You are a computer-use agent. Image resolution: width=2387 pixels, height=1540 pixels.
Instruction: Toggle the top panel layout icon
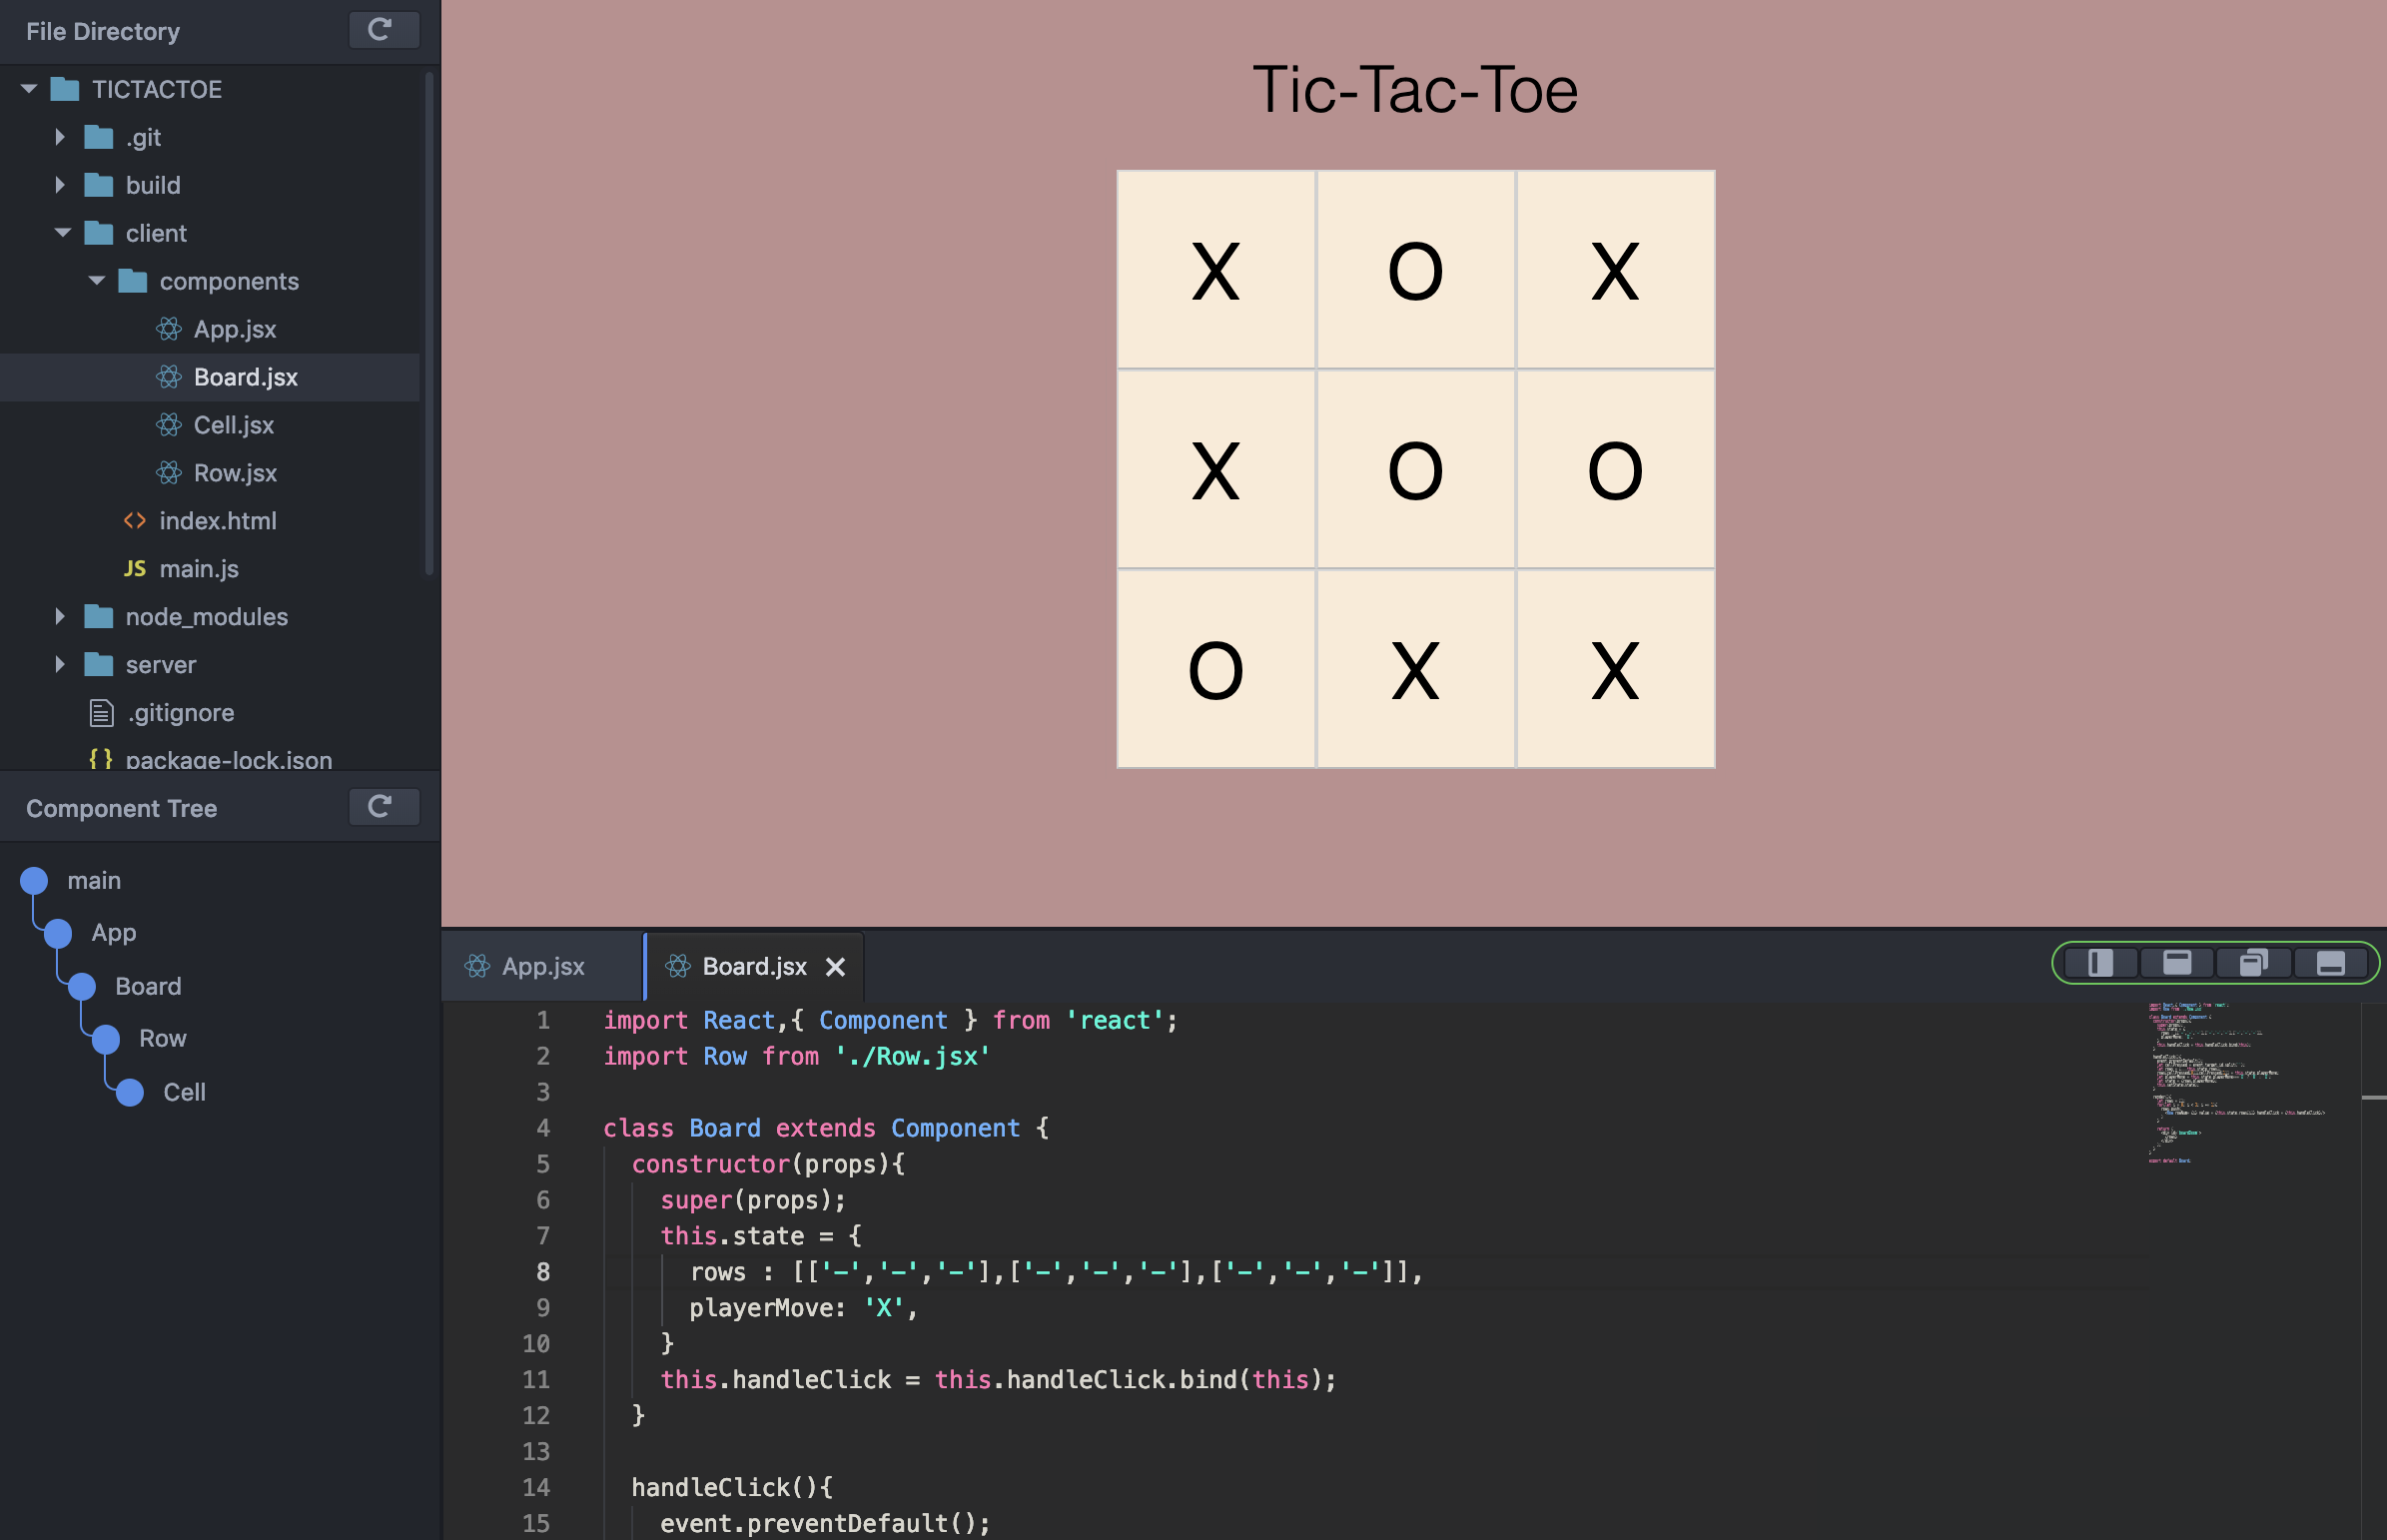pos(2176,963)
